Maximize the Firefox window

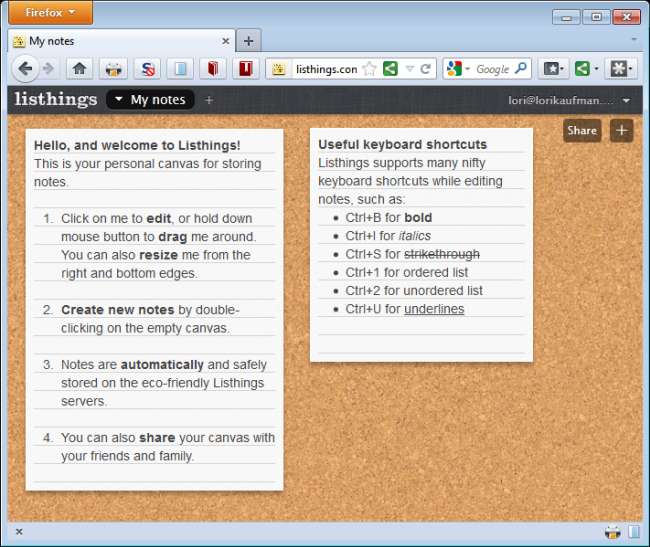point(596,17)
